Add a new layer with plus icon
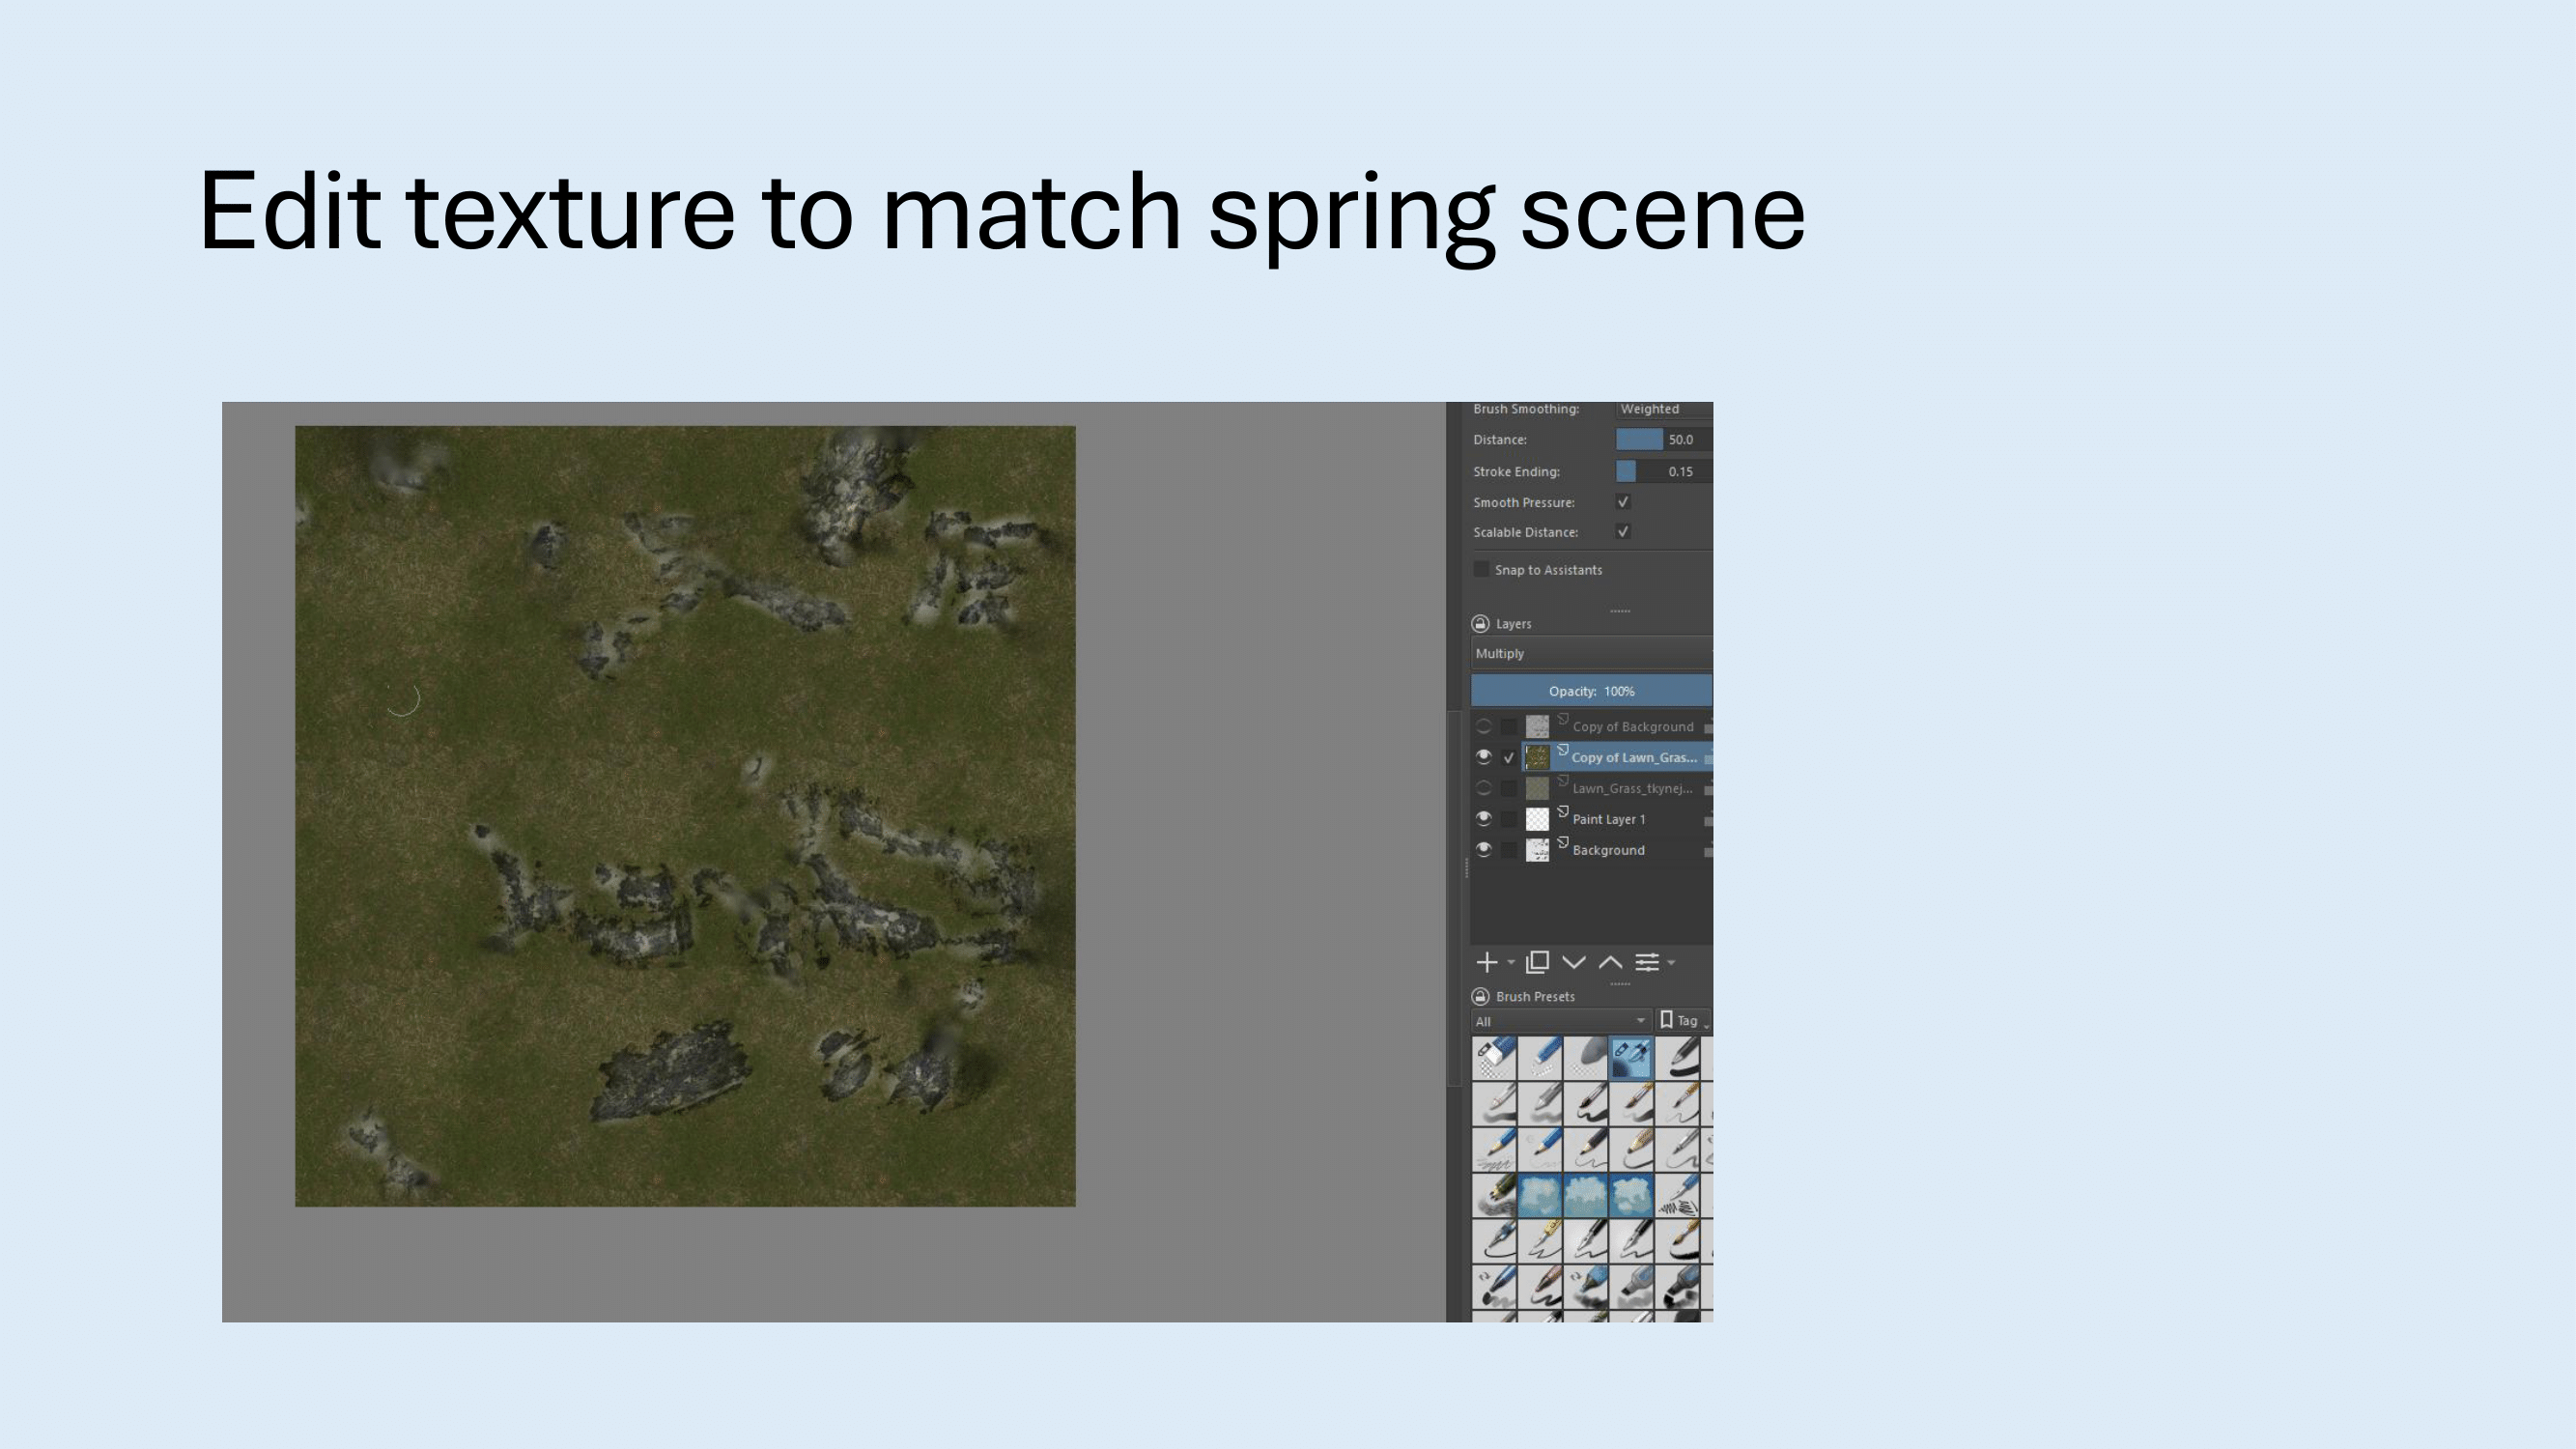 click(x=1486, y=962)
